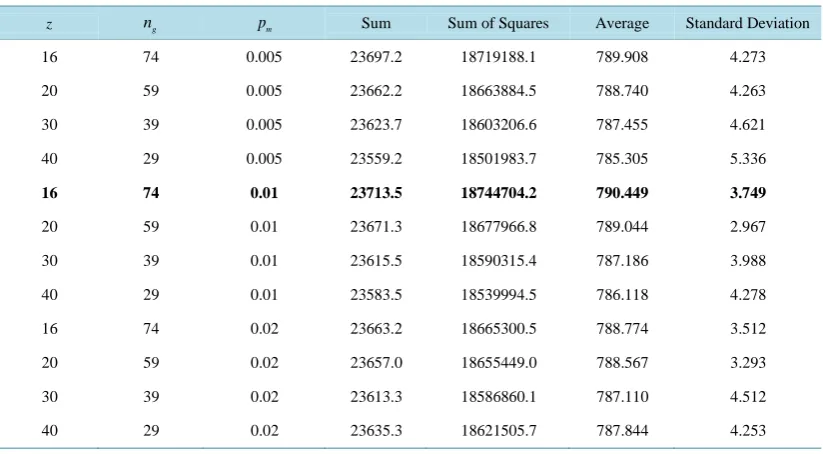Select sum value 23615.5

pos(376,261)
